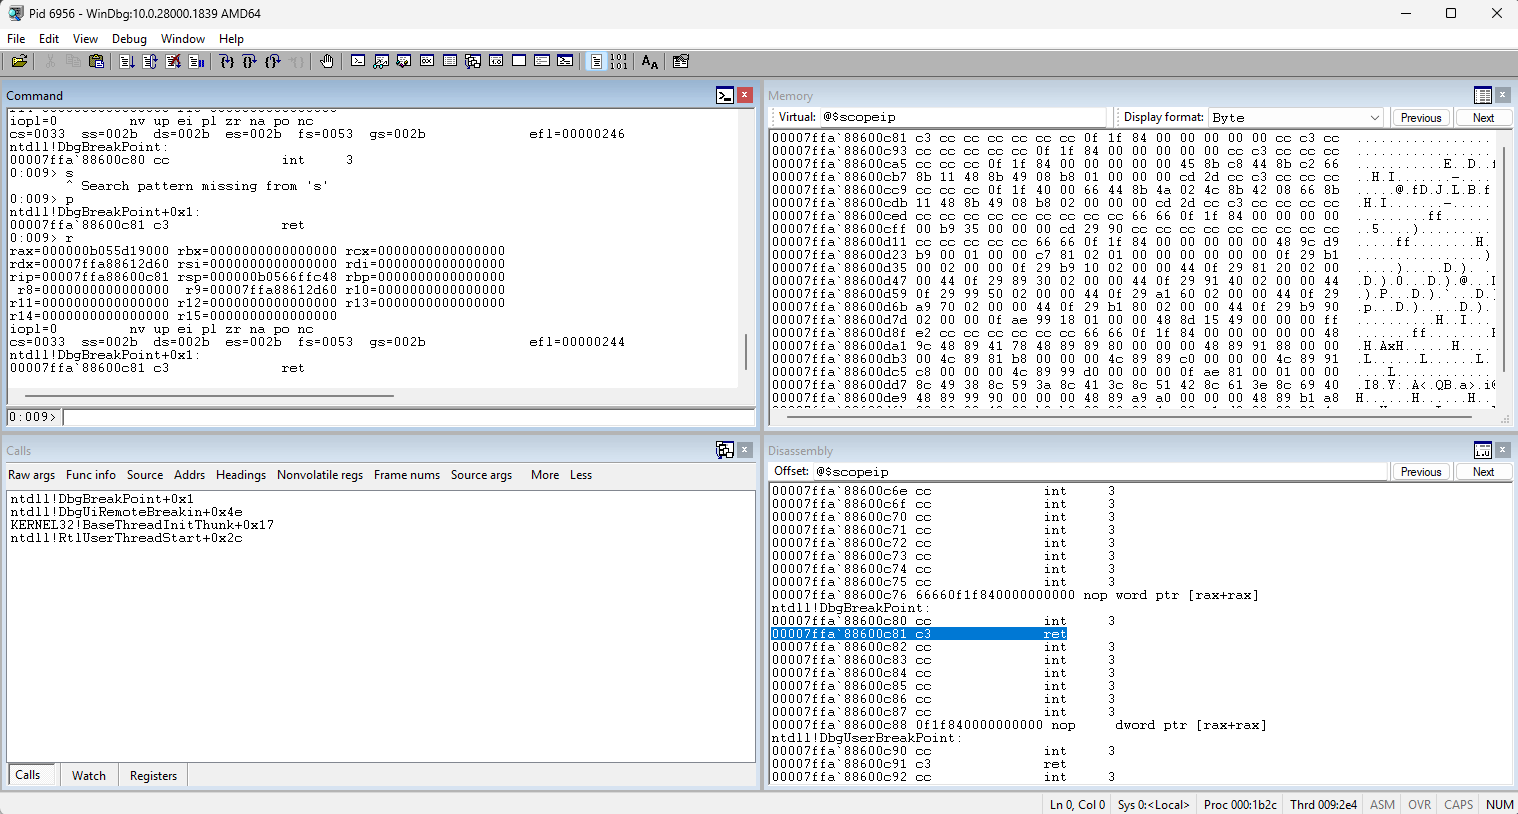Click the Command pane prompt icon
Viewport: 1518px width, 814px height.
(725, 95)
